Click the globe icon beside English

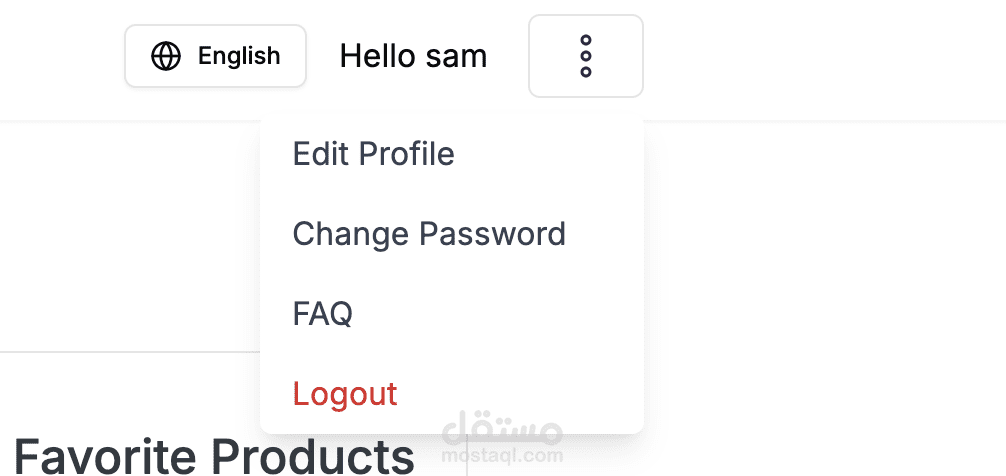click(166, 56)
